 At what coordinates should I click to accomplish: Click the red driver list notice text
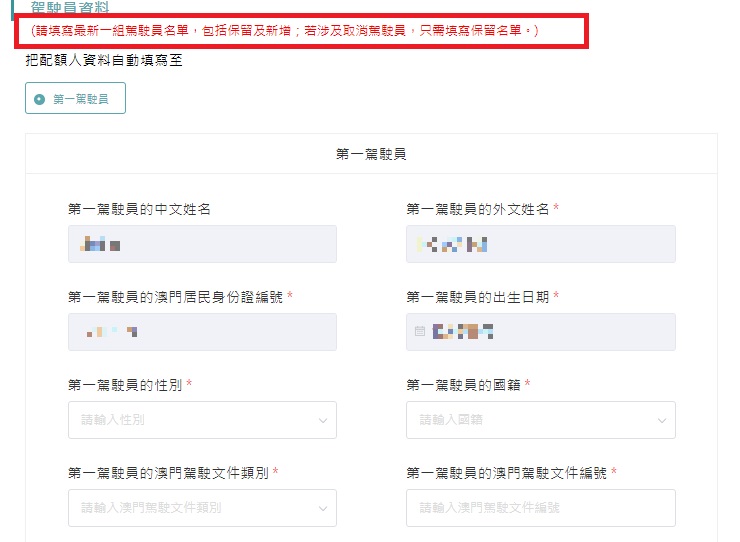(x=285, y=32)
